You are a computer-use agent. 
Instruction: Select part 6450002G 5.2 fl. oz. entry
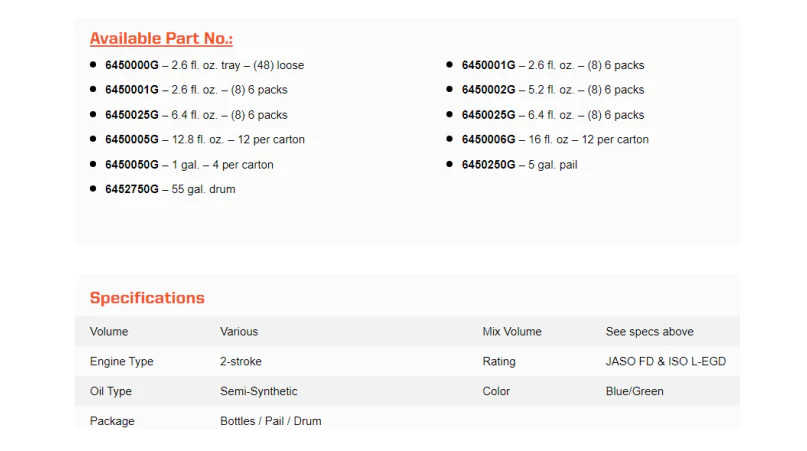(553, 90)
